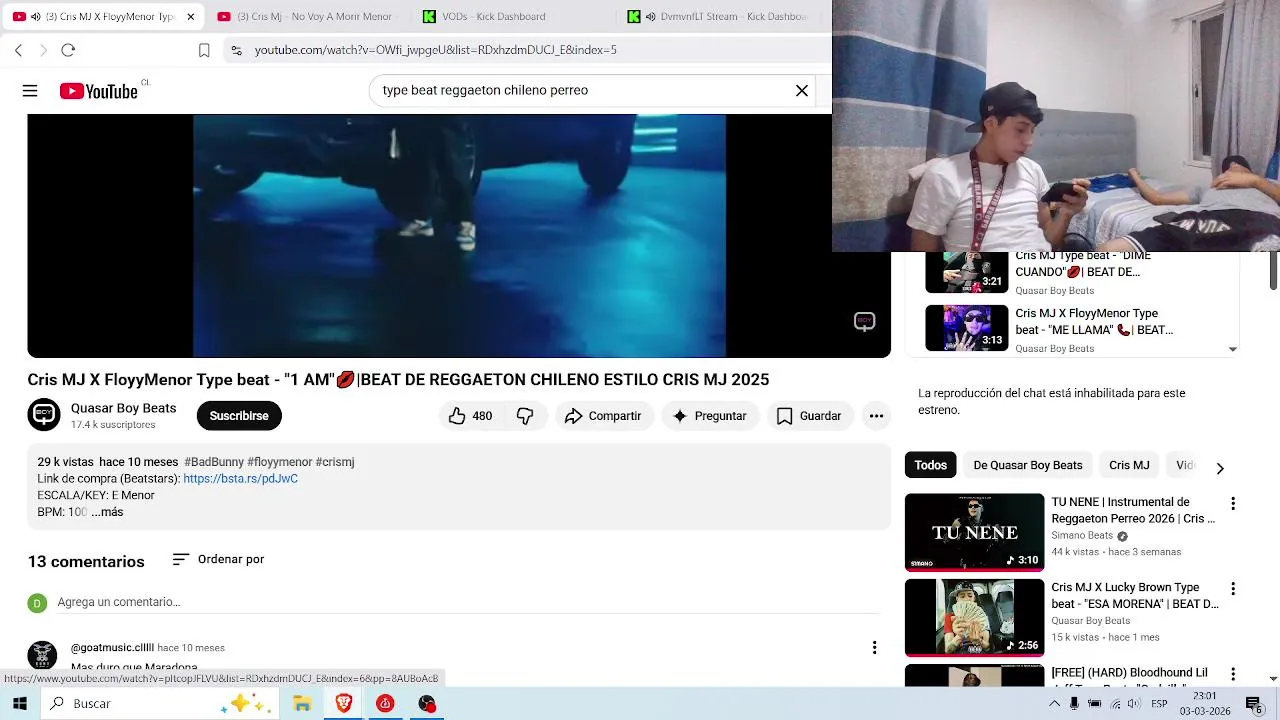Image resolution: width=1280 pixels, height=720 pixels.
Task: Subscribe to Quasar Boy Beats with Suscribirse
Action: (x=239, y=416)
